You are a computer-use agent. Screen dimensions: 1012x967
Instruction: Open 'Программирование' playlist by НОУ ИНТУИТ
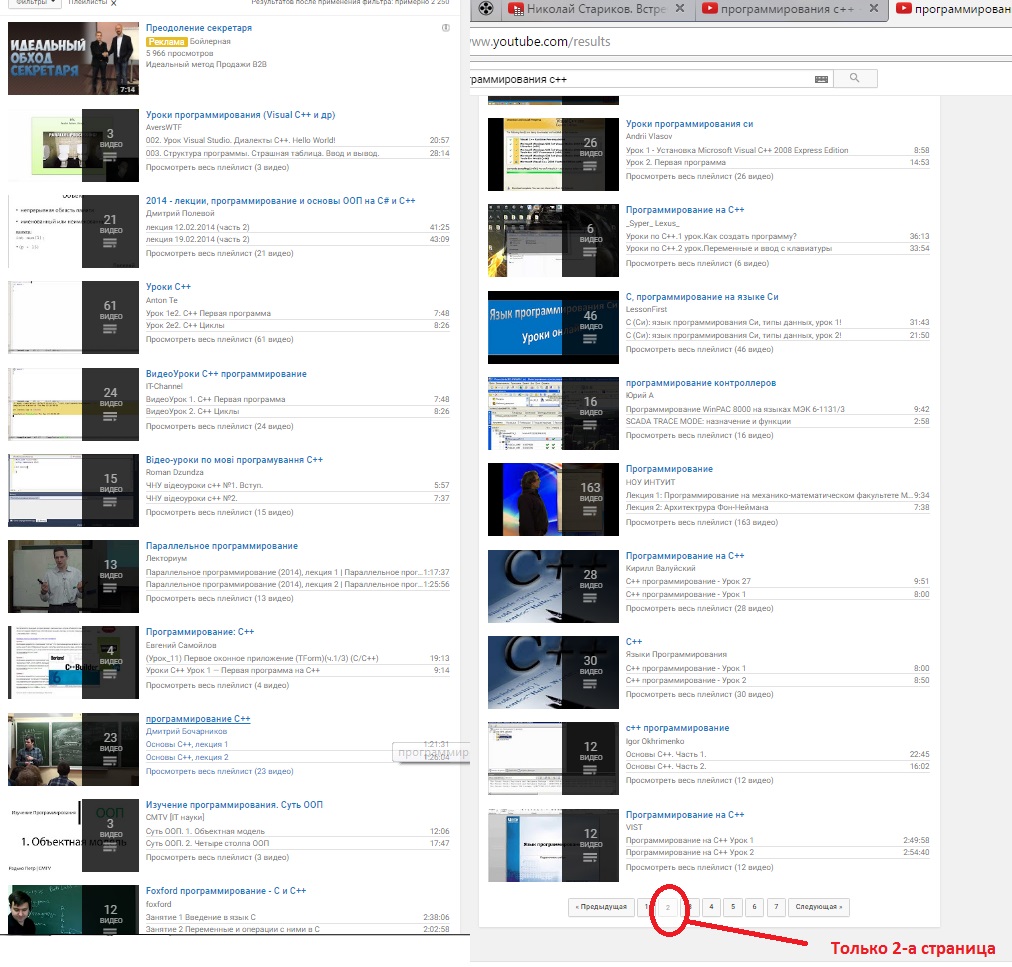tap(669, 469)
